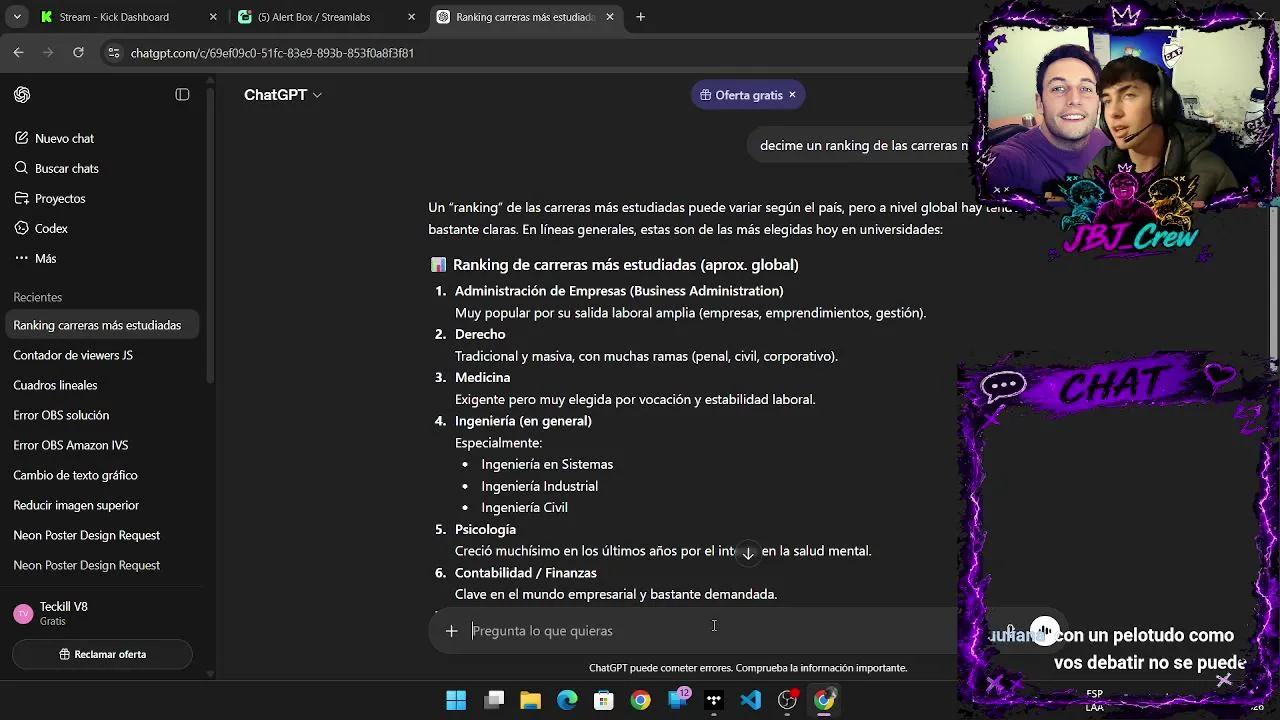1280x720 pixels.
Task: Collapse the ChatGPT sidebar panel
Action: point(182,95)
